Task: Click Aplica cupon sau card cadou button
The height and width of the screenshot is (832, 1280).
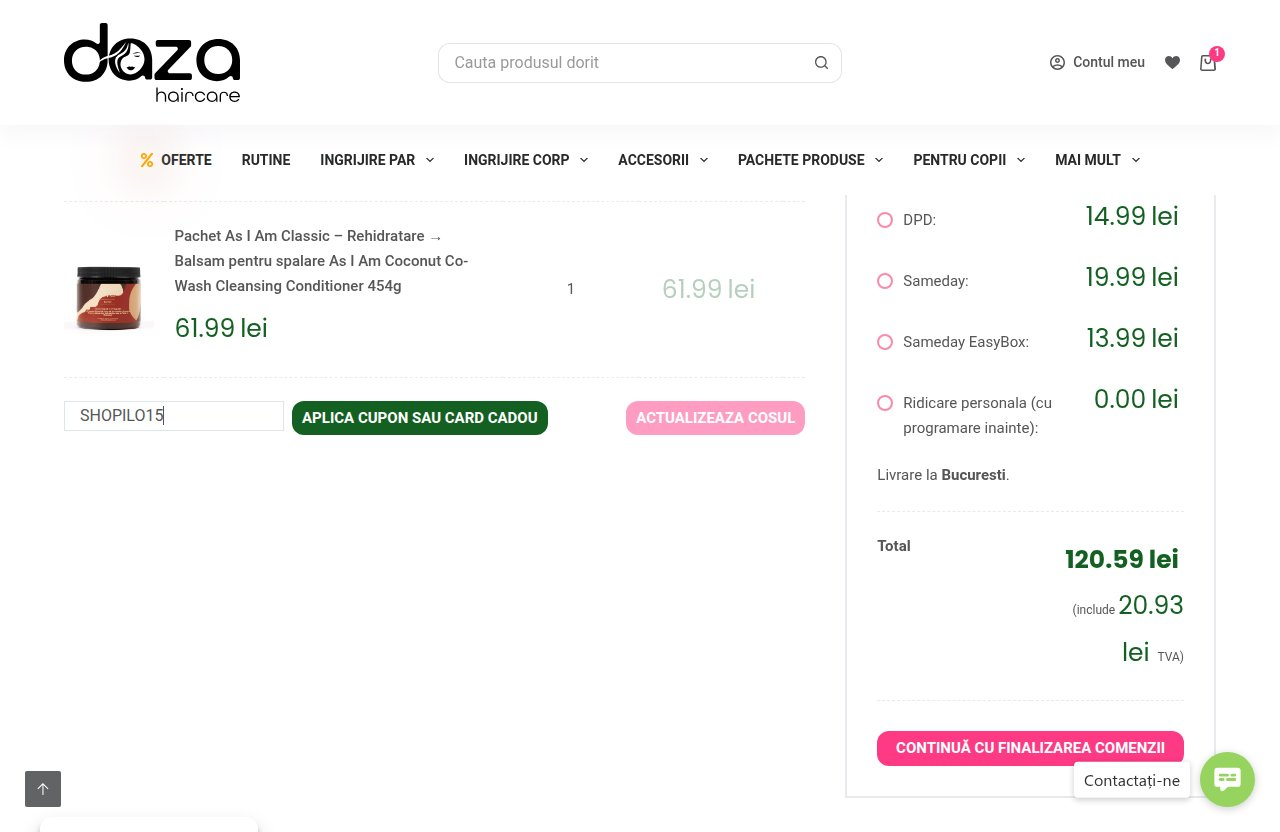Action: click(420, 418)
